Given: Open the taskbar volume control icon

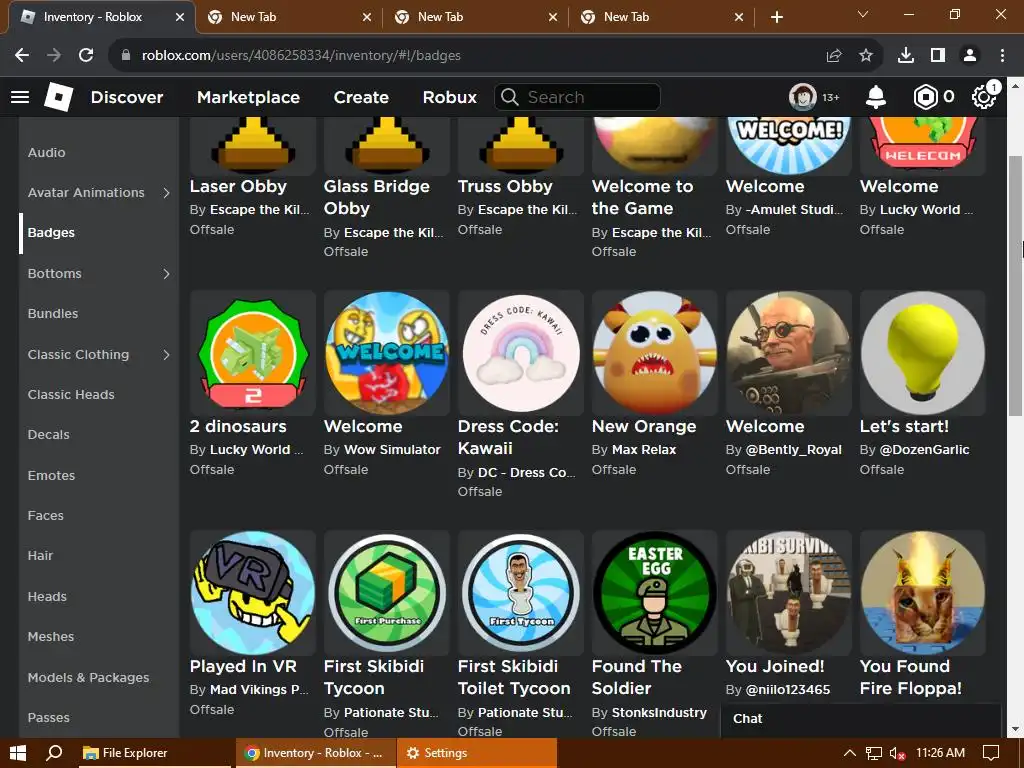Looking at the screenshot, I should tap(897, 753).
